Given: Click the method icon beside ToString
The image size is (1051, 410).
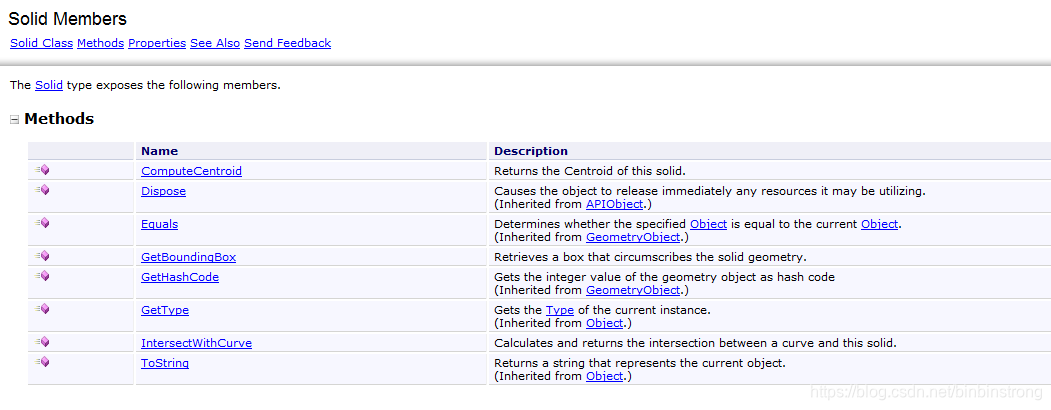Looking at the screenshot, I should (43, 362).
